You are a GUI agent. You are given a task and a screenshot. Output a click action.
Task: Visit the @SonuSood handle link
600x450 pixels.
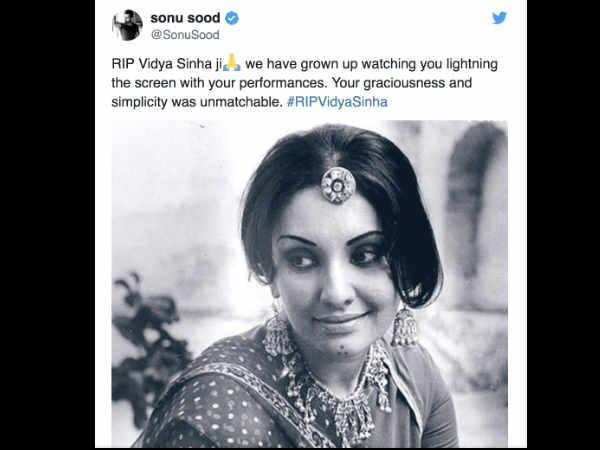185,35
